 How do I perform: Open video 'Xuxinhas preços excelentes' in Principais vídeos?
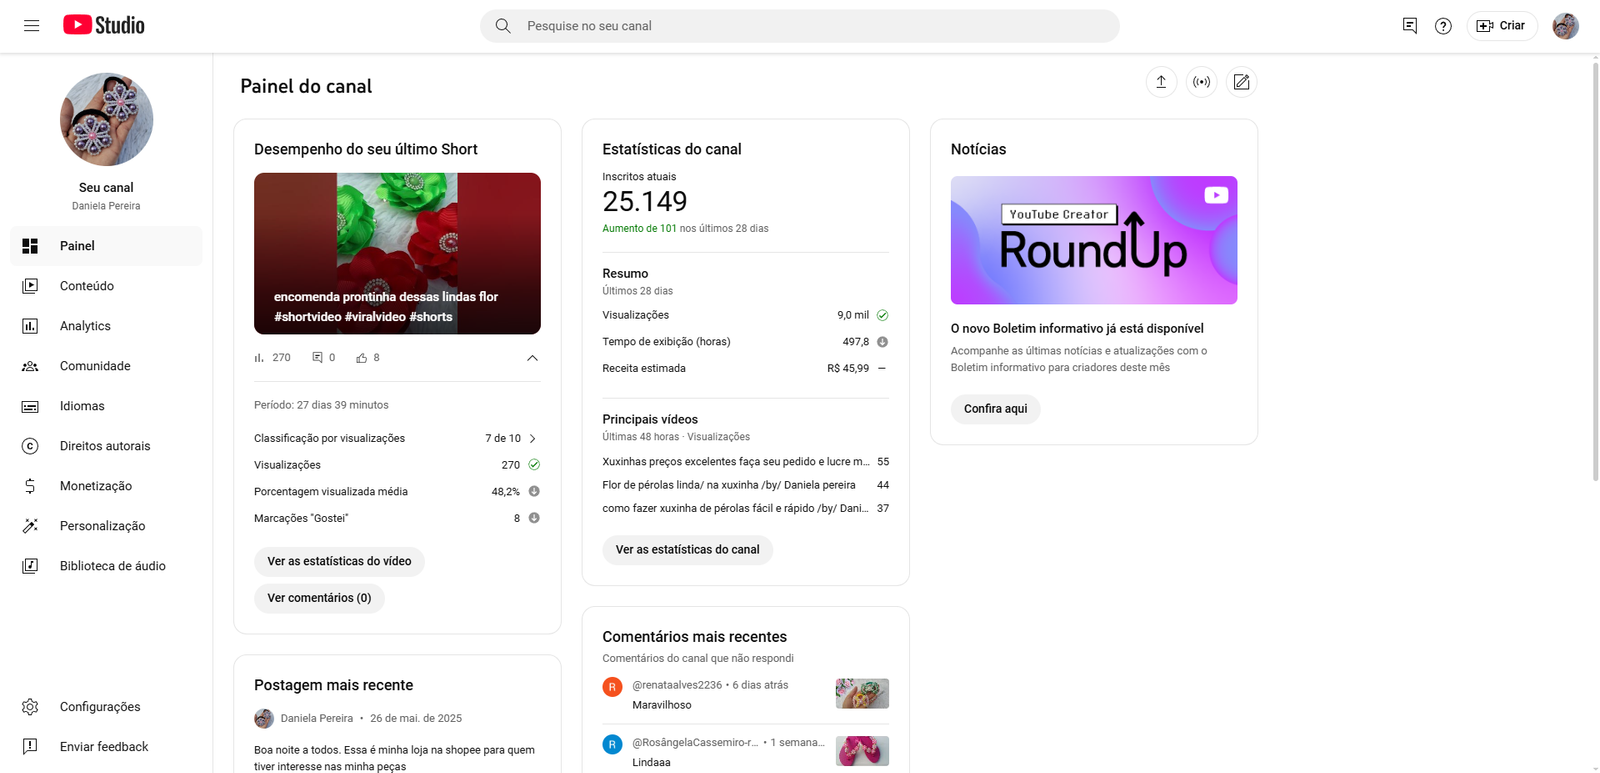click(736, 462)
